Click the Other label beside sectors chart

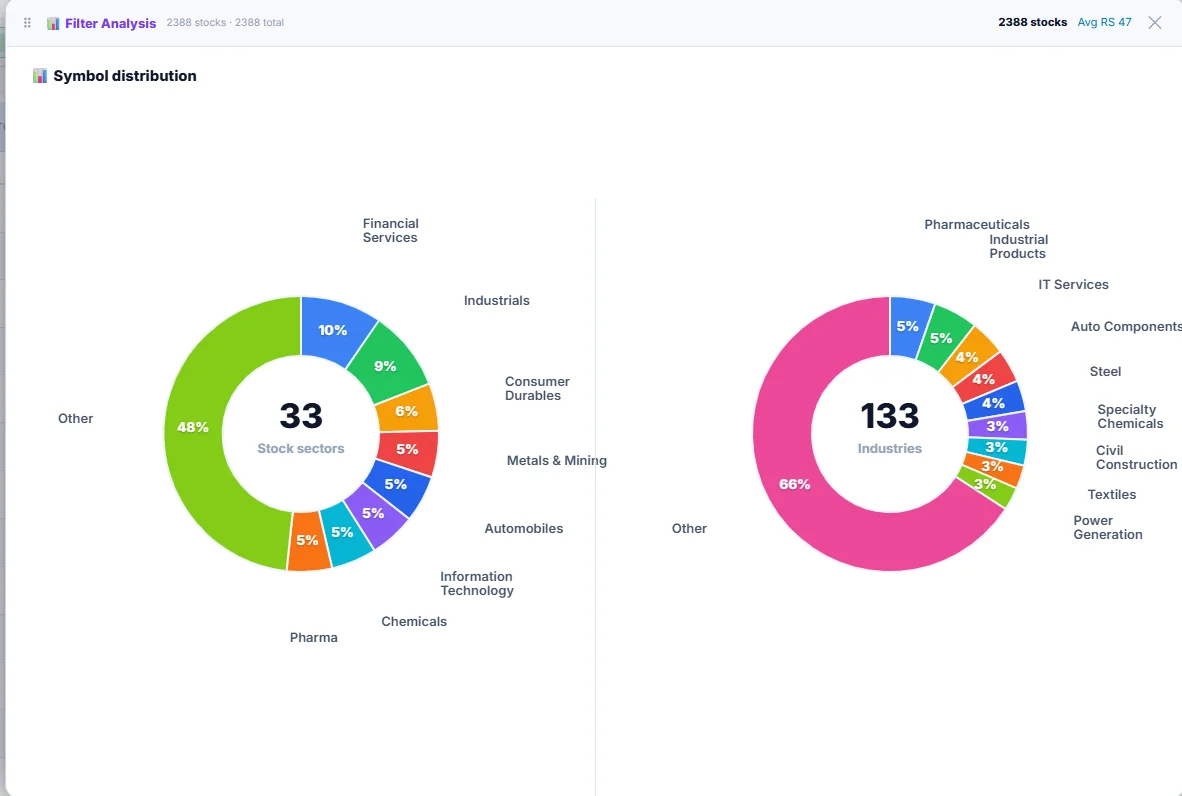(75, 418)
